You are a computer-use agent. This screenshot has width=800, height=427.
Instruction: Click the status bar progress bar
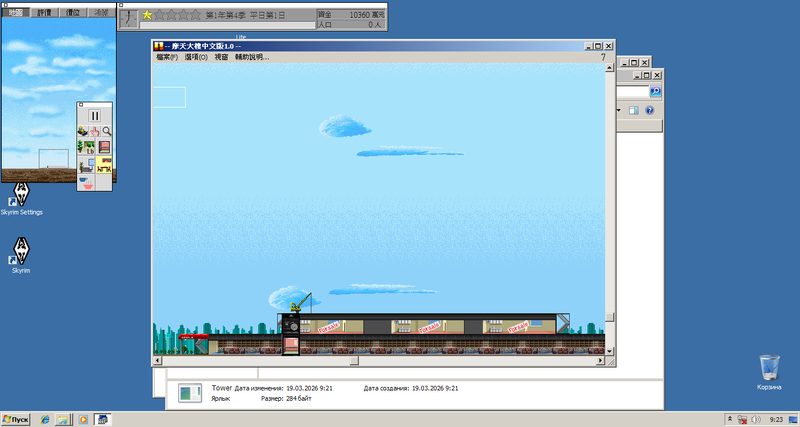coord(228,25)
